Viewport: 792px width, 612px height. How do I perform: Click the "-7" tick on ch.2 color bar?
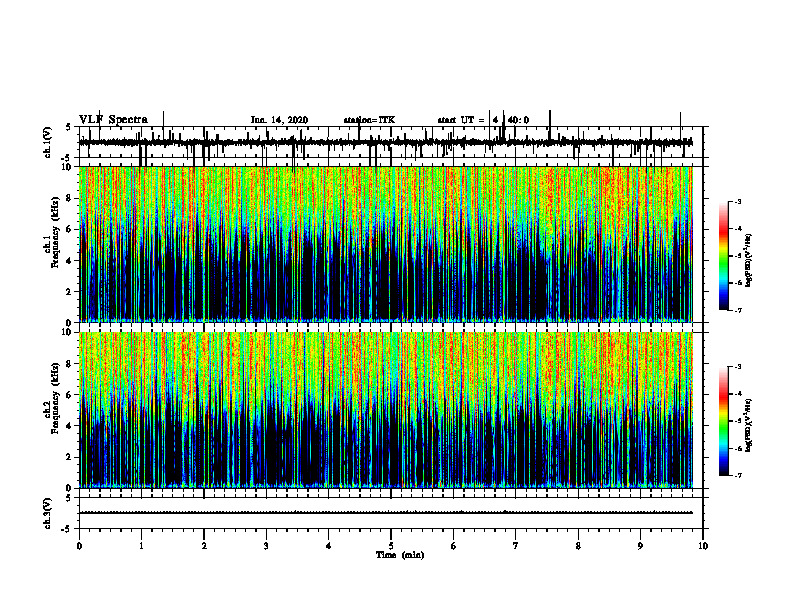pyautogui.click(x=738, y=475)
